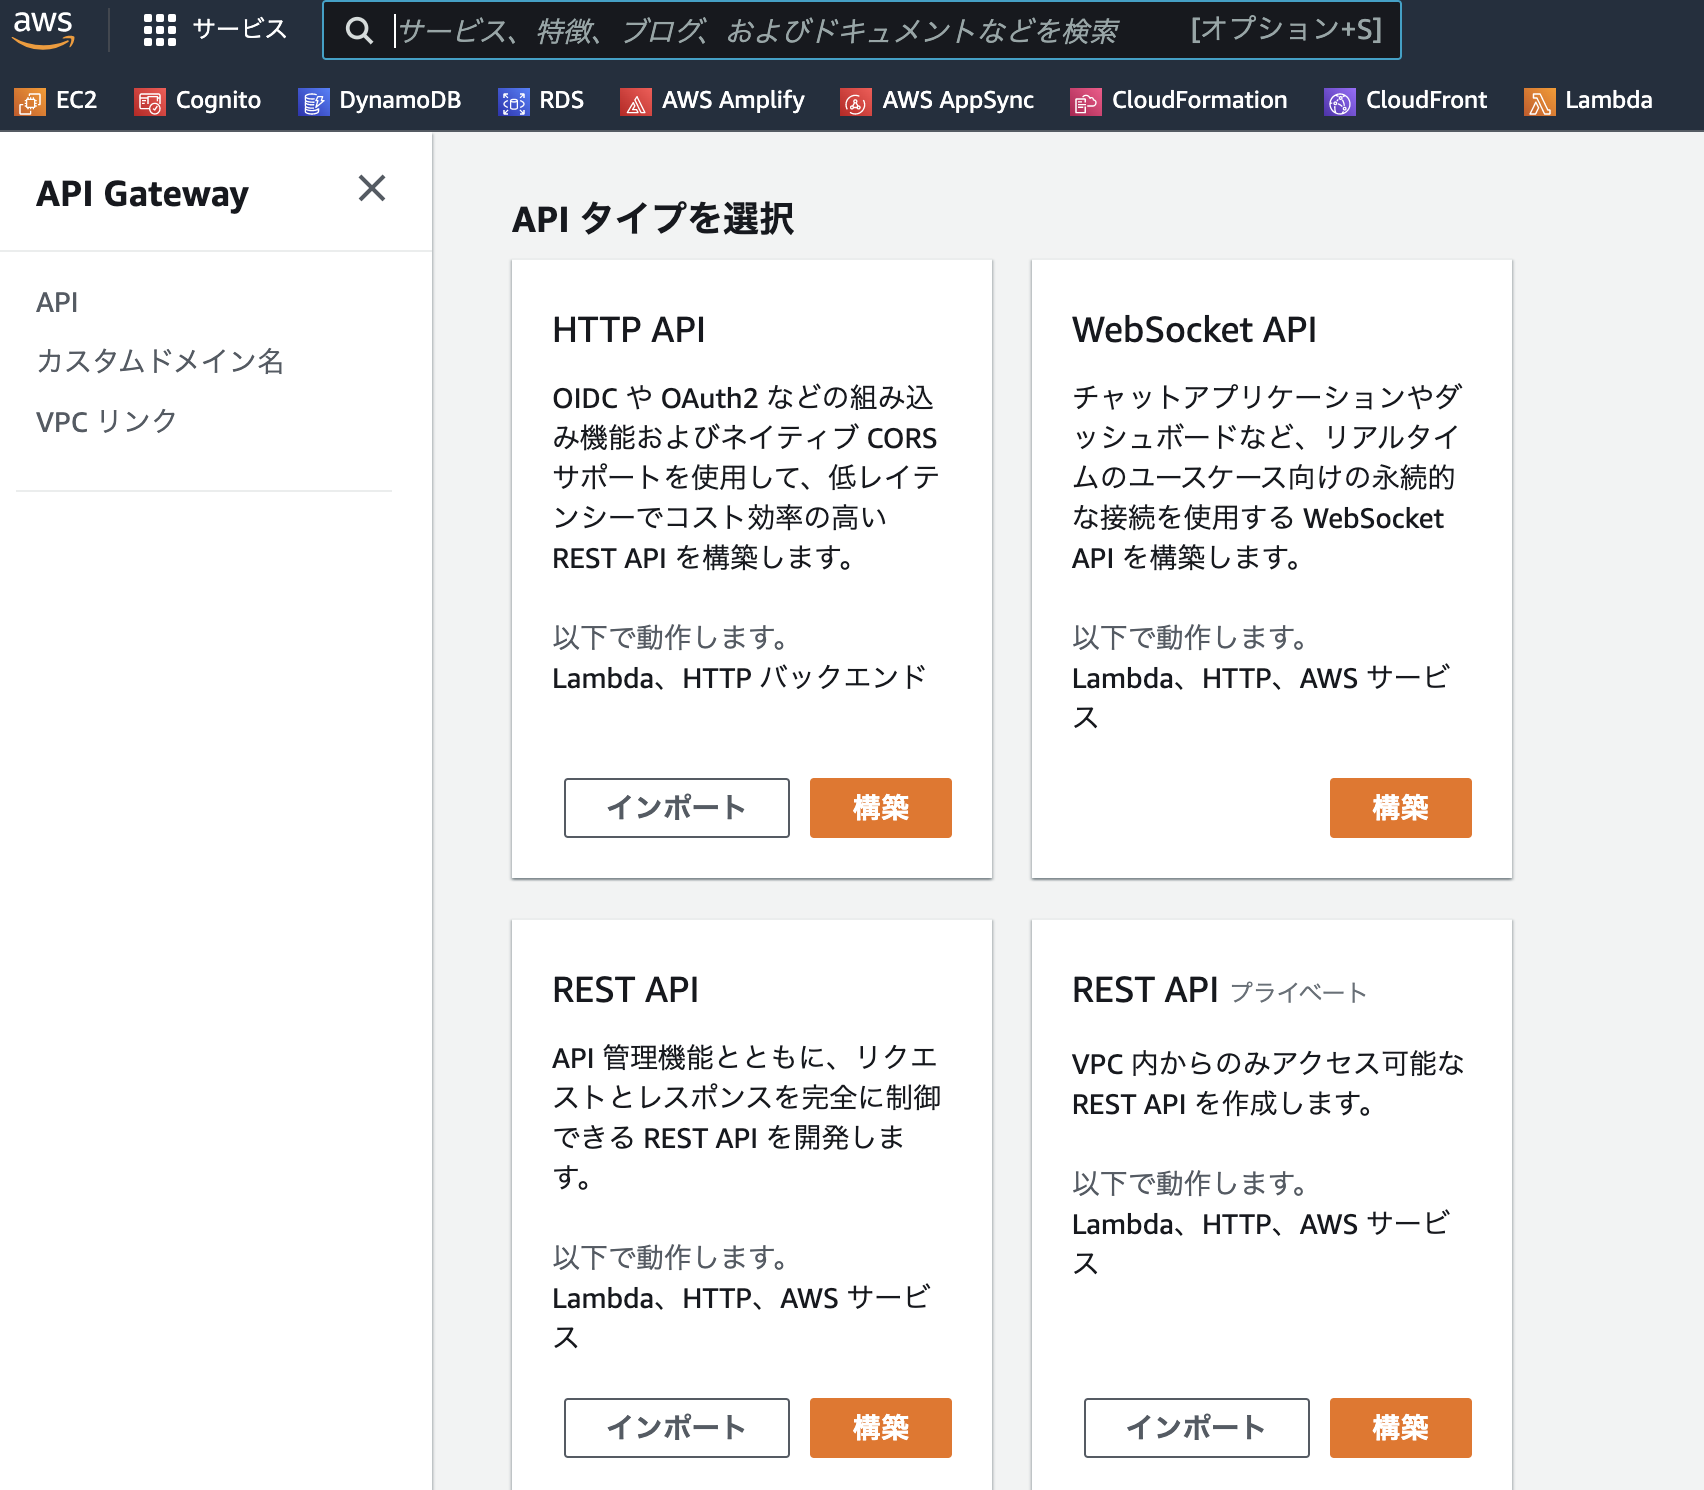Open VPC リンク in the sidebar

tap(105, 421)
